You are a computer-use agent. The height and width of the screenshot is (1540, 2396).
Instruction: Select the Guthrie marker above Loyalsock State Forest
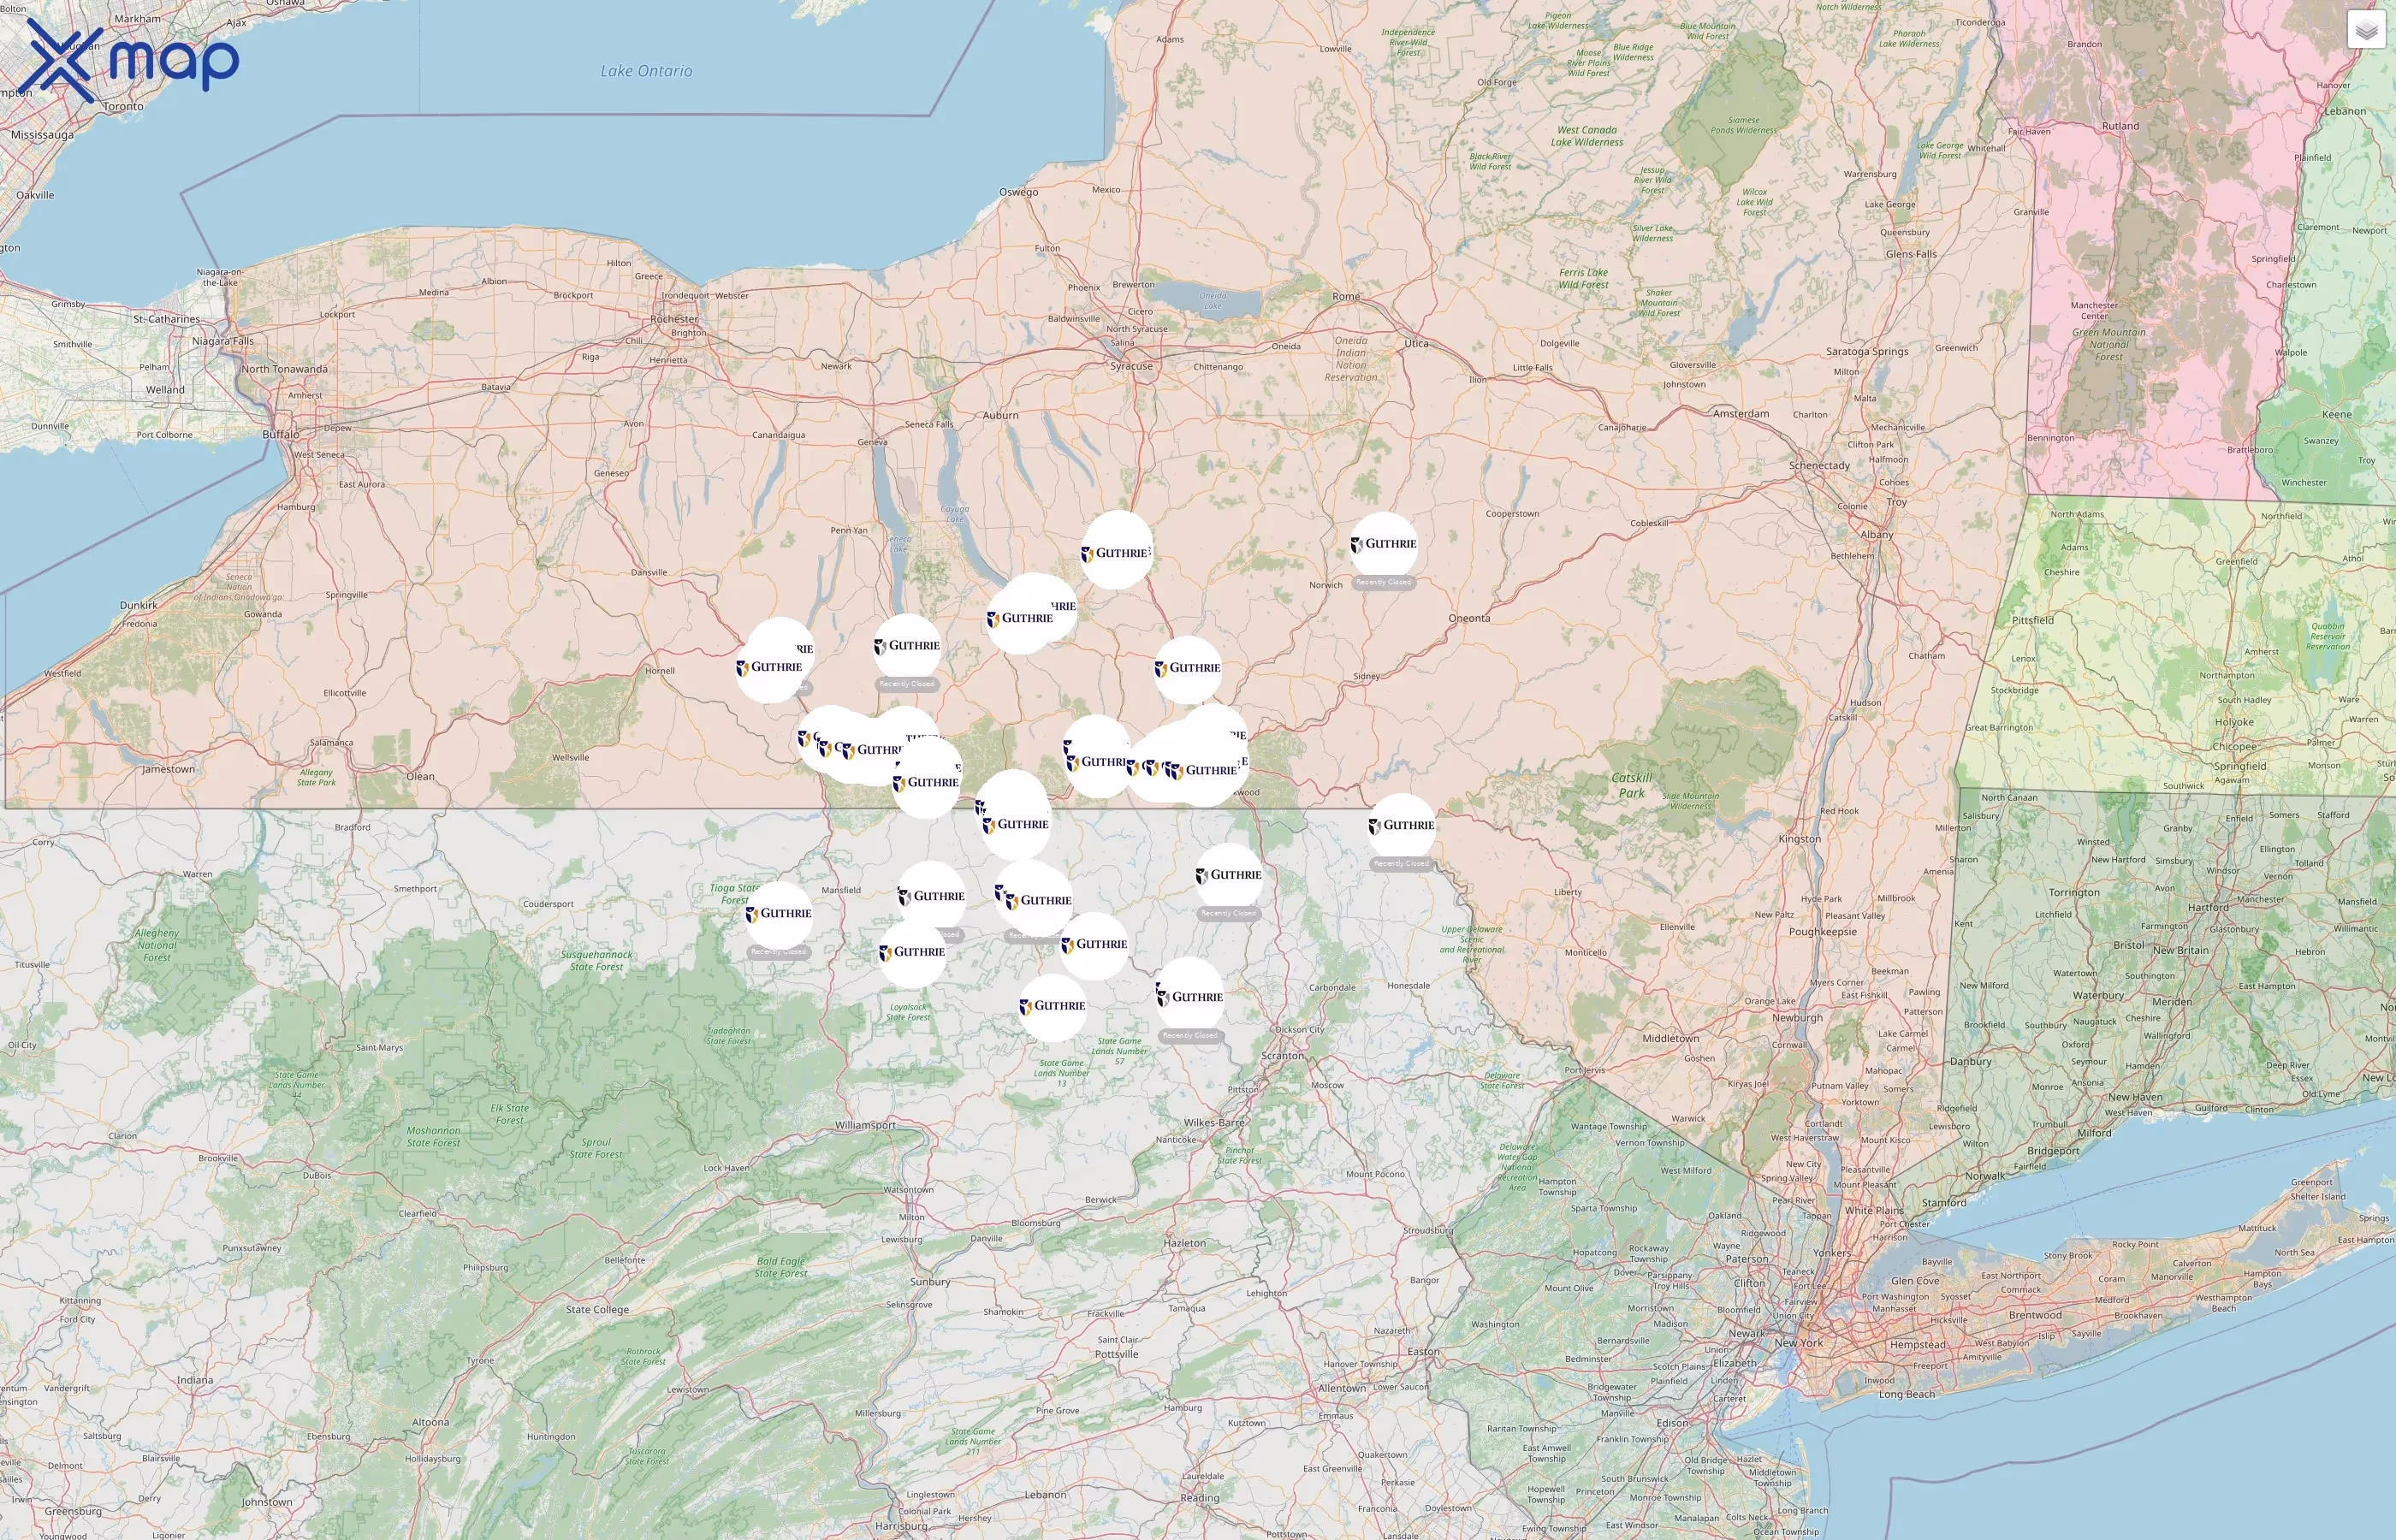(x=912, y=952)
